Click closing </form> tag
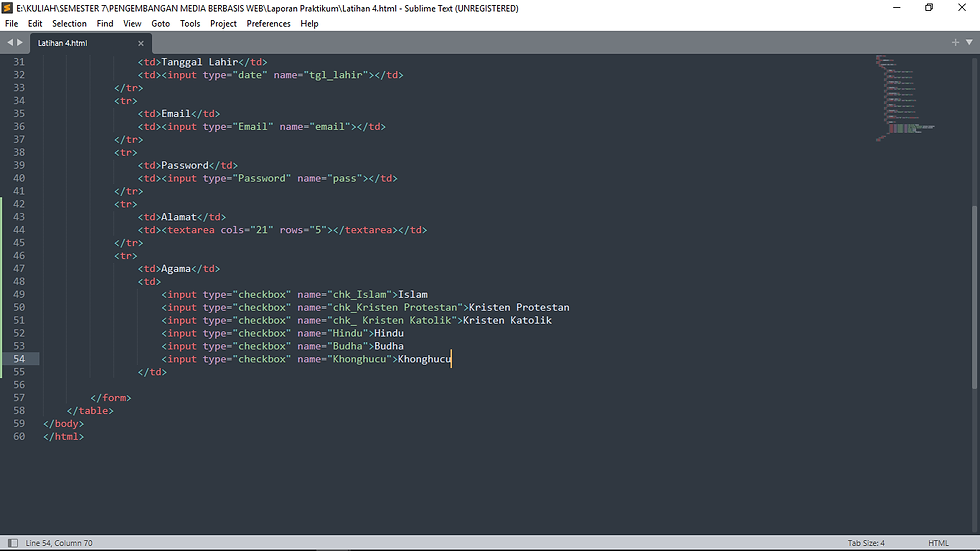 (x=111, y=398)
